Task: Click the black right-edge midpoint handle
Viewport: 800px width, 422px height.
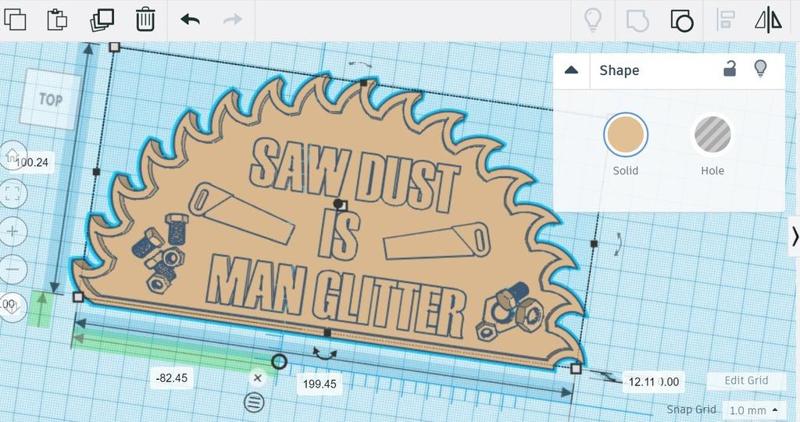Action: click(594, 244)
